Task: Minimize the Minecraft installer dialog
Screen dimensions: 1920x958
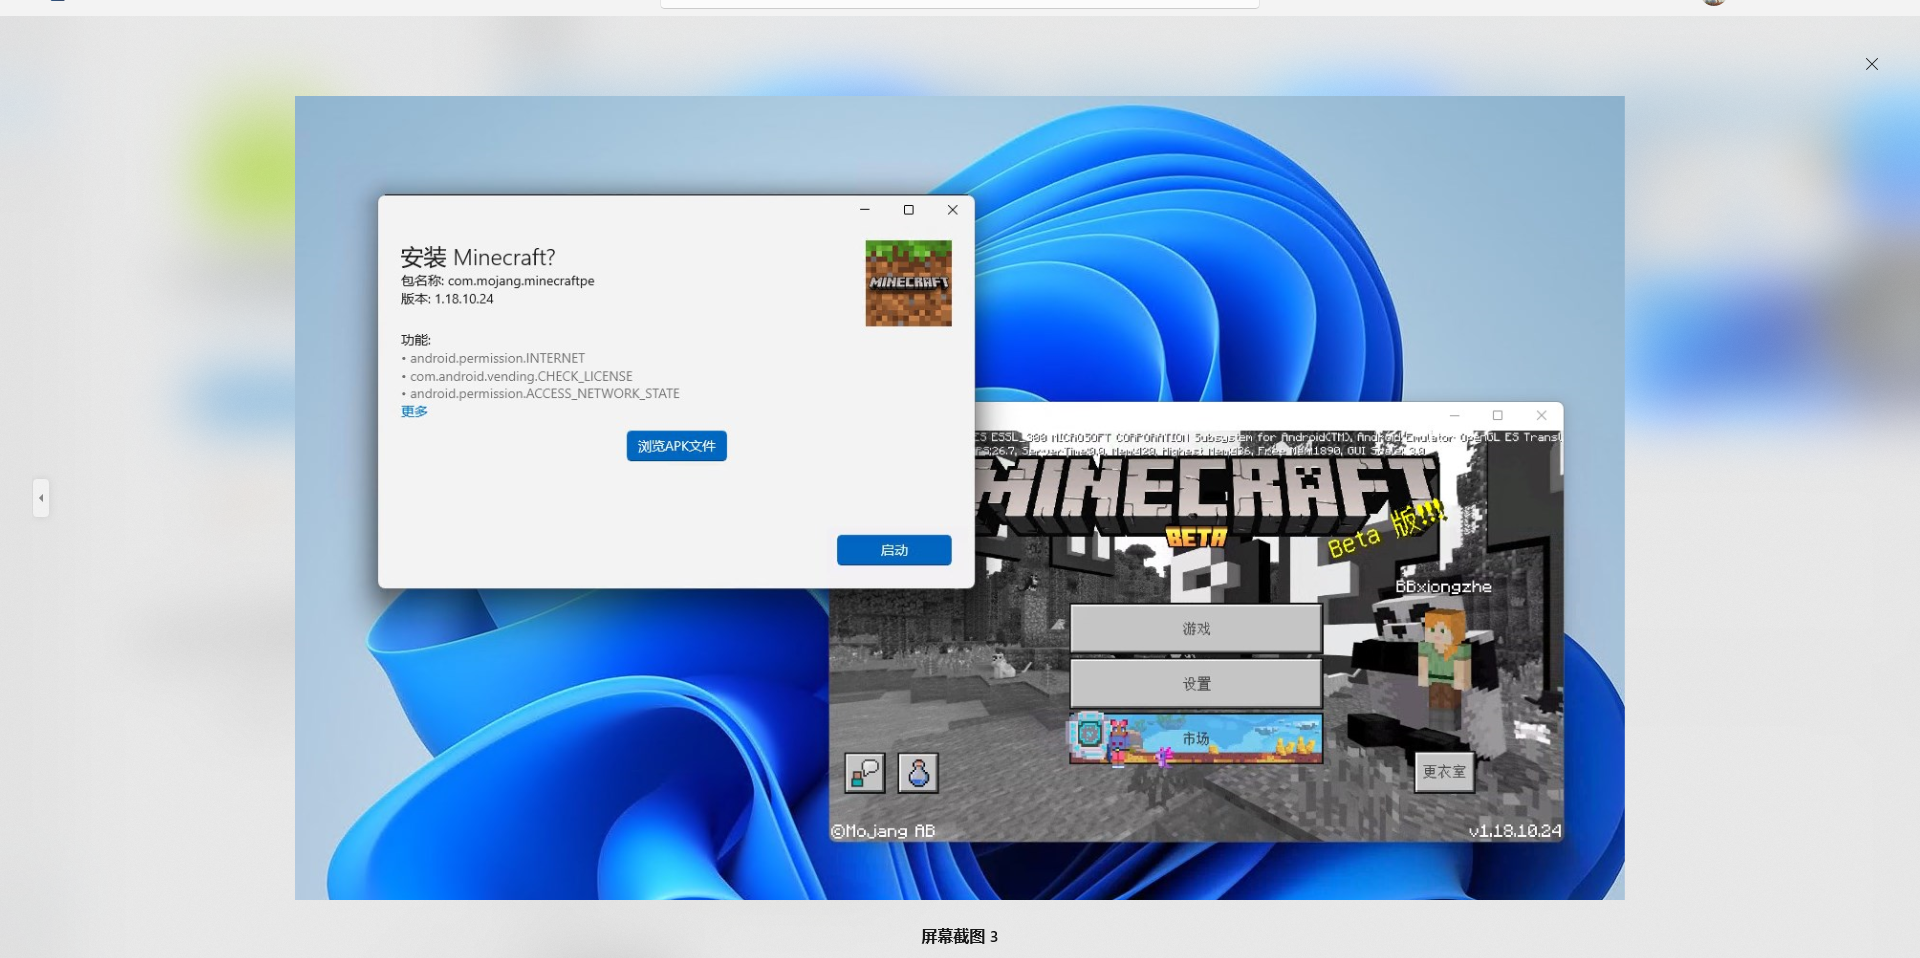Action: (864, 210)
